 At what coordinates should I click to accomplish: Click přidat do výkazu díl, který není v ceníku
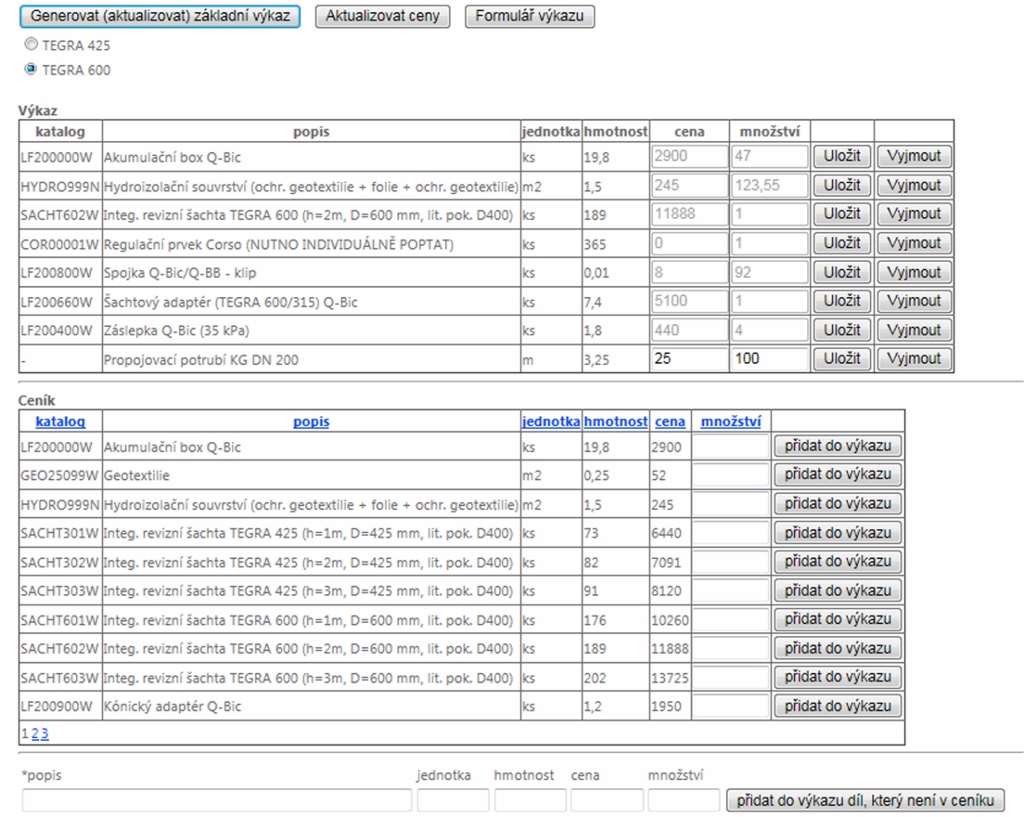(865, 800)
